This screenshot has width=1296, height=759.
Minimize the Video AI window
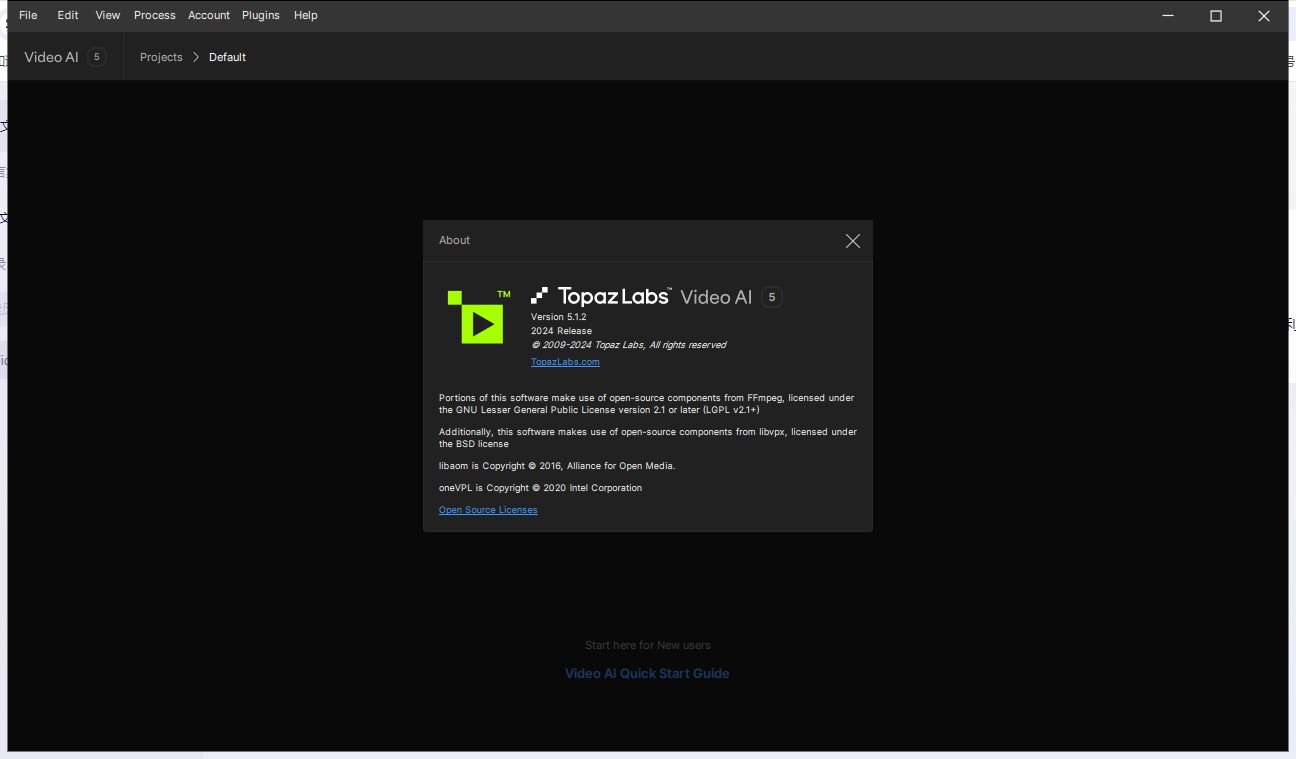1168,15
